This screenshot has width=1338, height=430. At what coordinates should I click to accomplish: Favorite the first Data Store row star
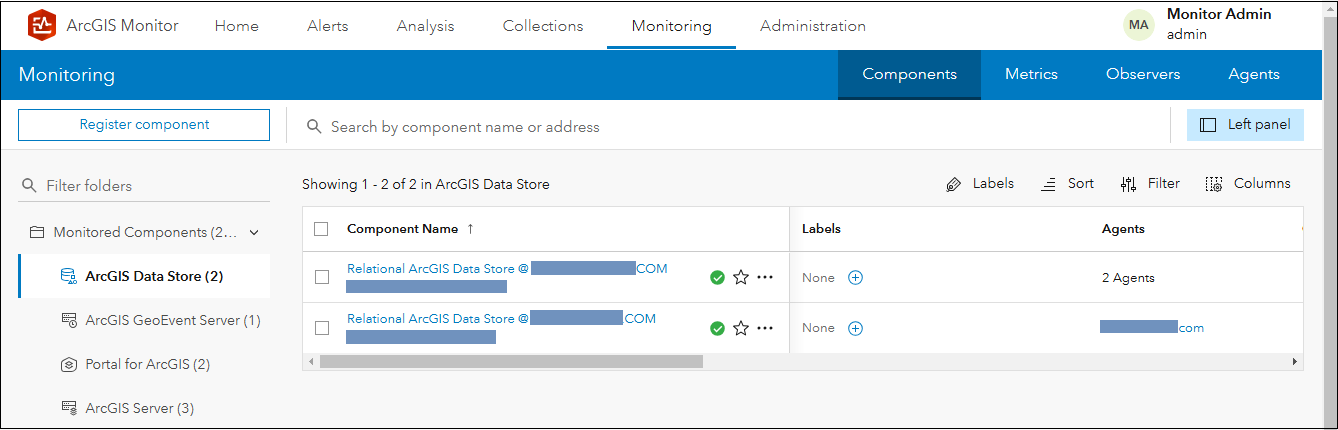741,278
